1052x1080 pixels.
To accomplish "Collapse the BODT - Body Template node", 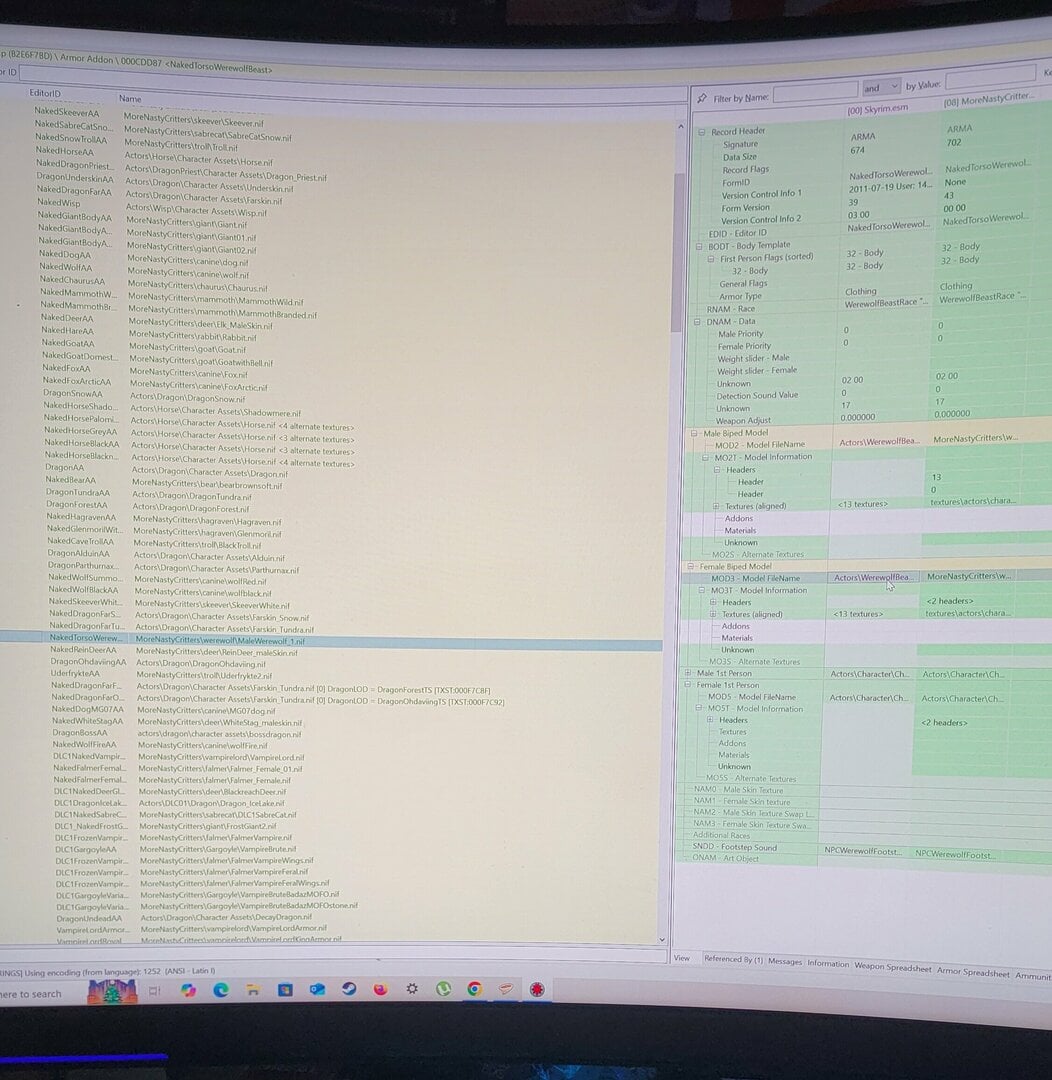I will pos(699,247).
